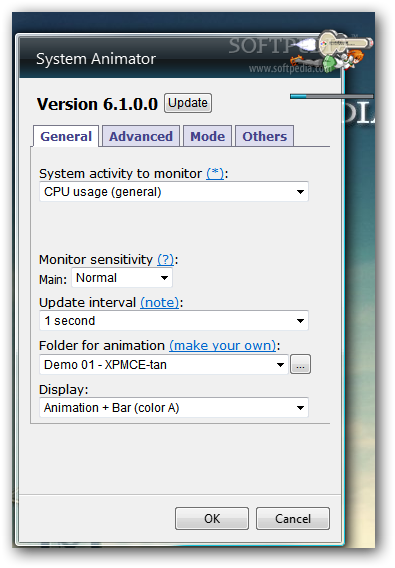Viewport: 395px width, 568px height.
Task: Expand the CPU usage (general) dropdown
Action: pyautogui.click(x=174, y=192)
